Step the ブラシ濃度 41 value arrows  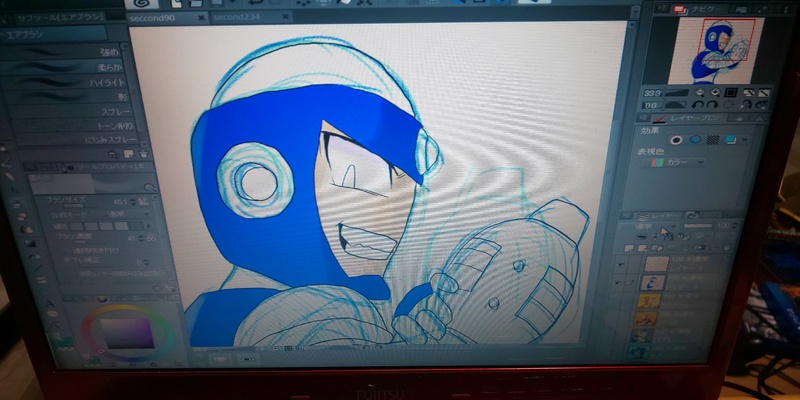point(140,238)
